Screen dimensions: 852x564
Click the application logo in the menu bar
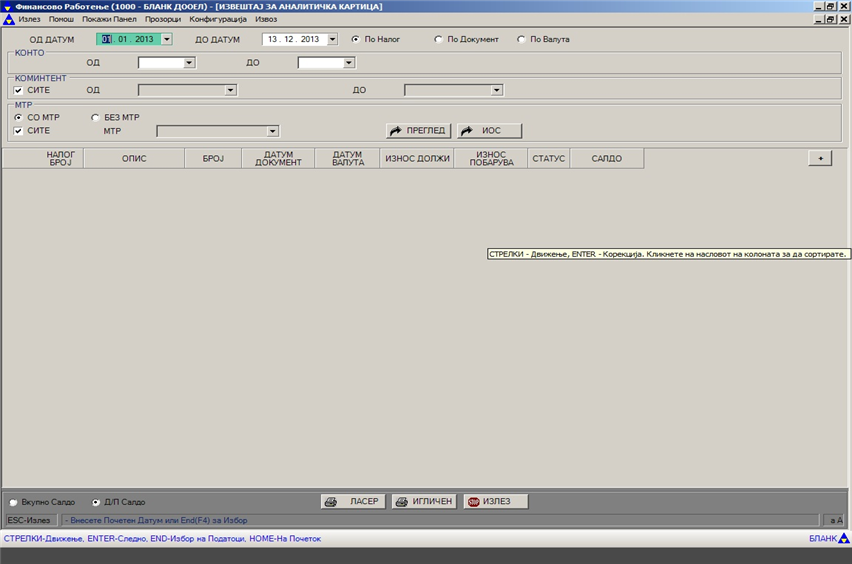tap(9, 20)
